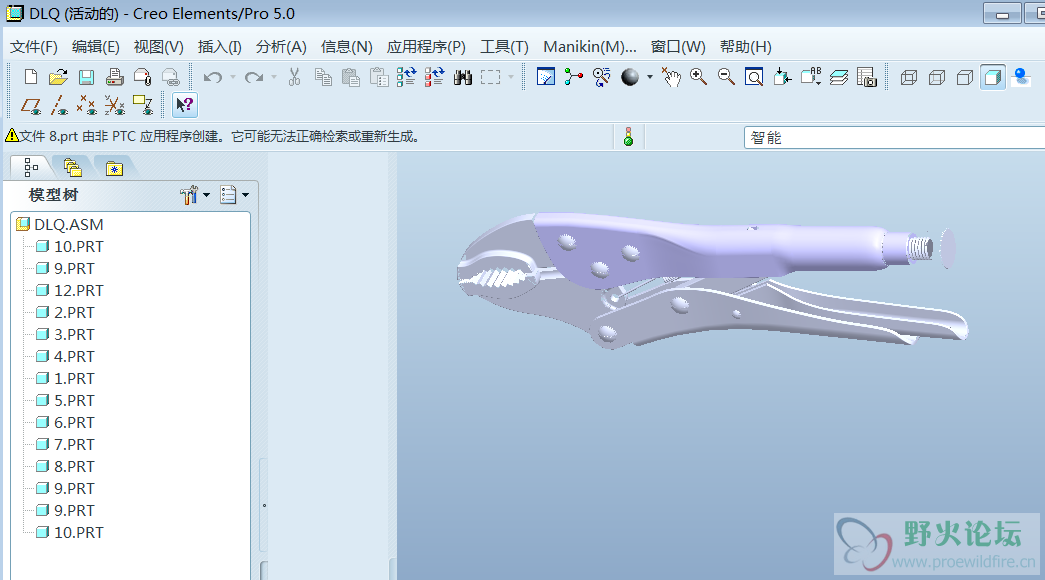
Task: Print the model using the printer icon
Action: pyautogui.click(x=115, y=77)
